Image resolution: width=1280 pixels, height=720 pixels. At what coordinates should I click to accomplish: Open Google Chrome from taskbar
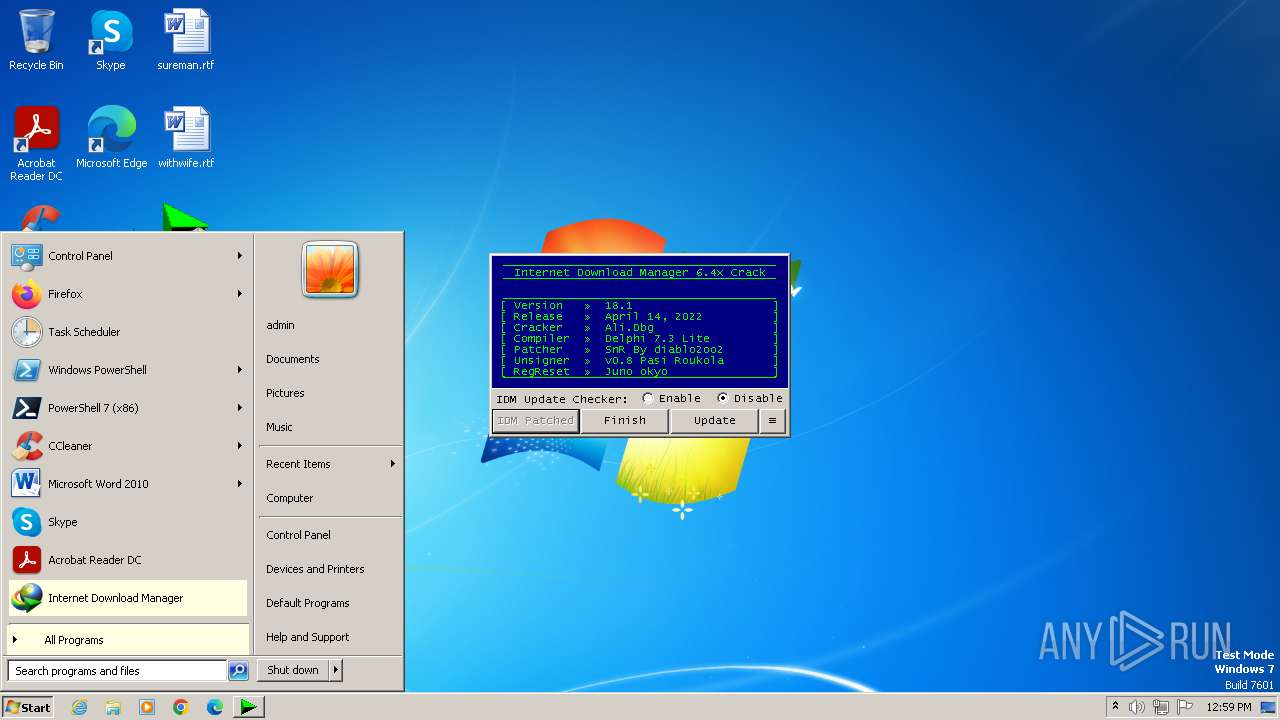click(x=181, y=707)
